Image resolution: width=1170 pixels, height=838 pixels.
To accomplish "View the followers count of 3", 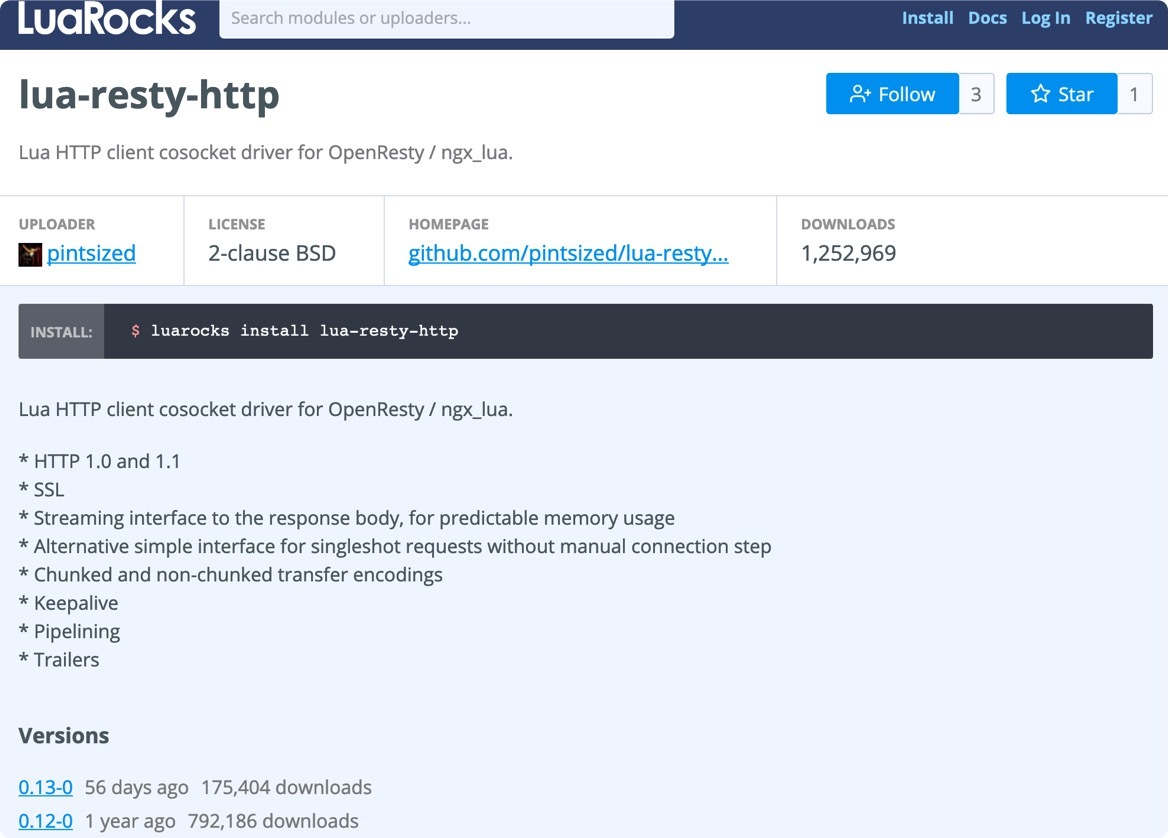I will coord(976,94).
